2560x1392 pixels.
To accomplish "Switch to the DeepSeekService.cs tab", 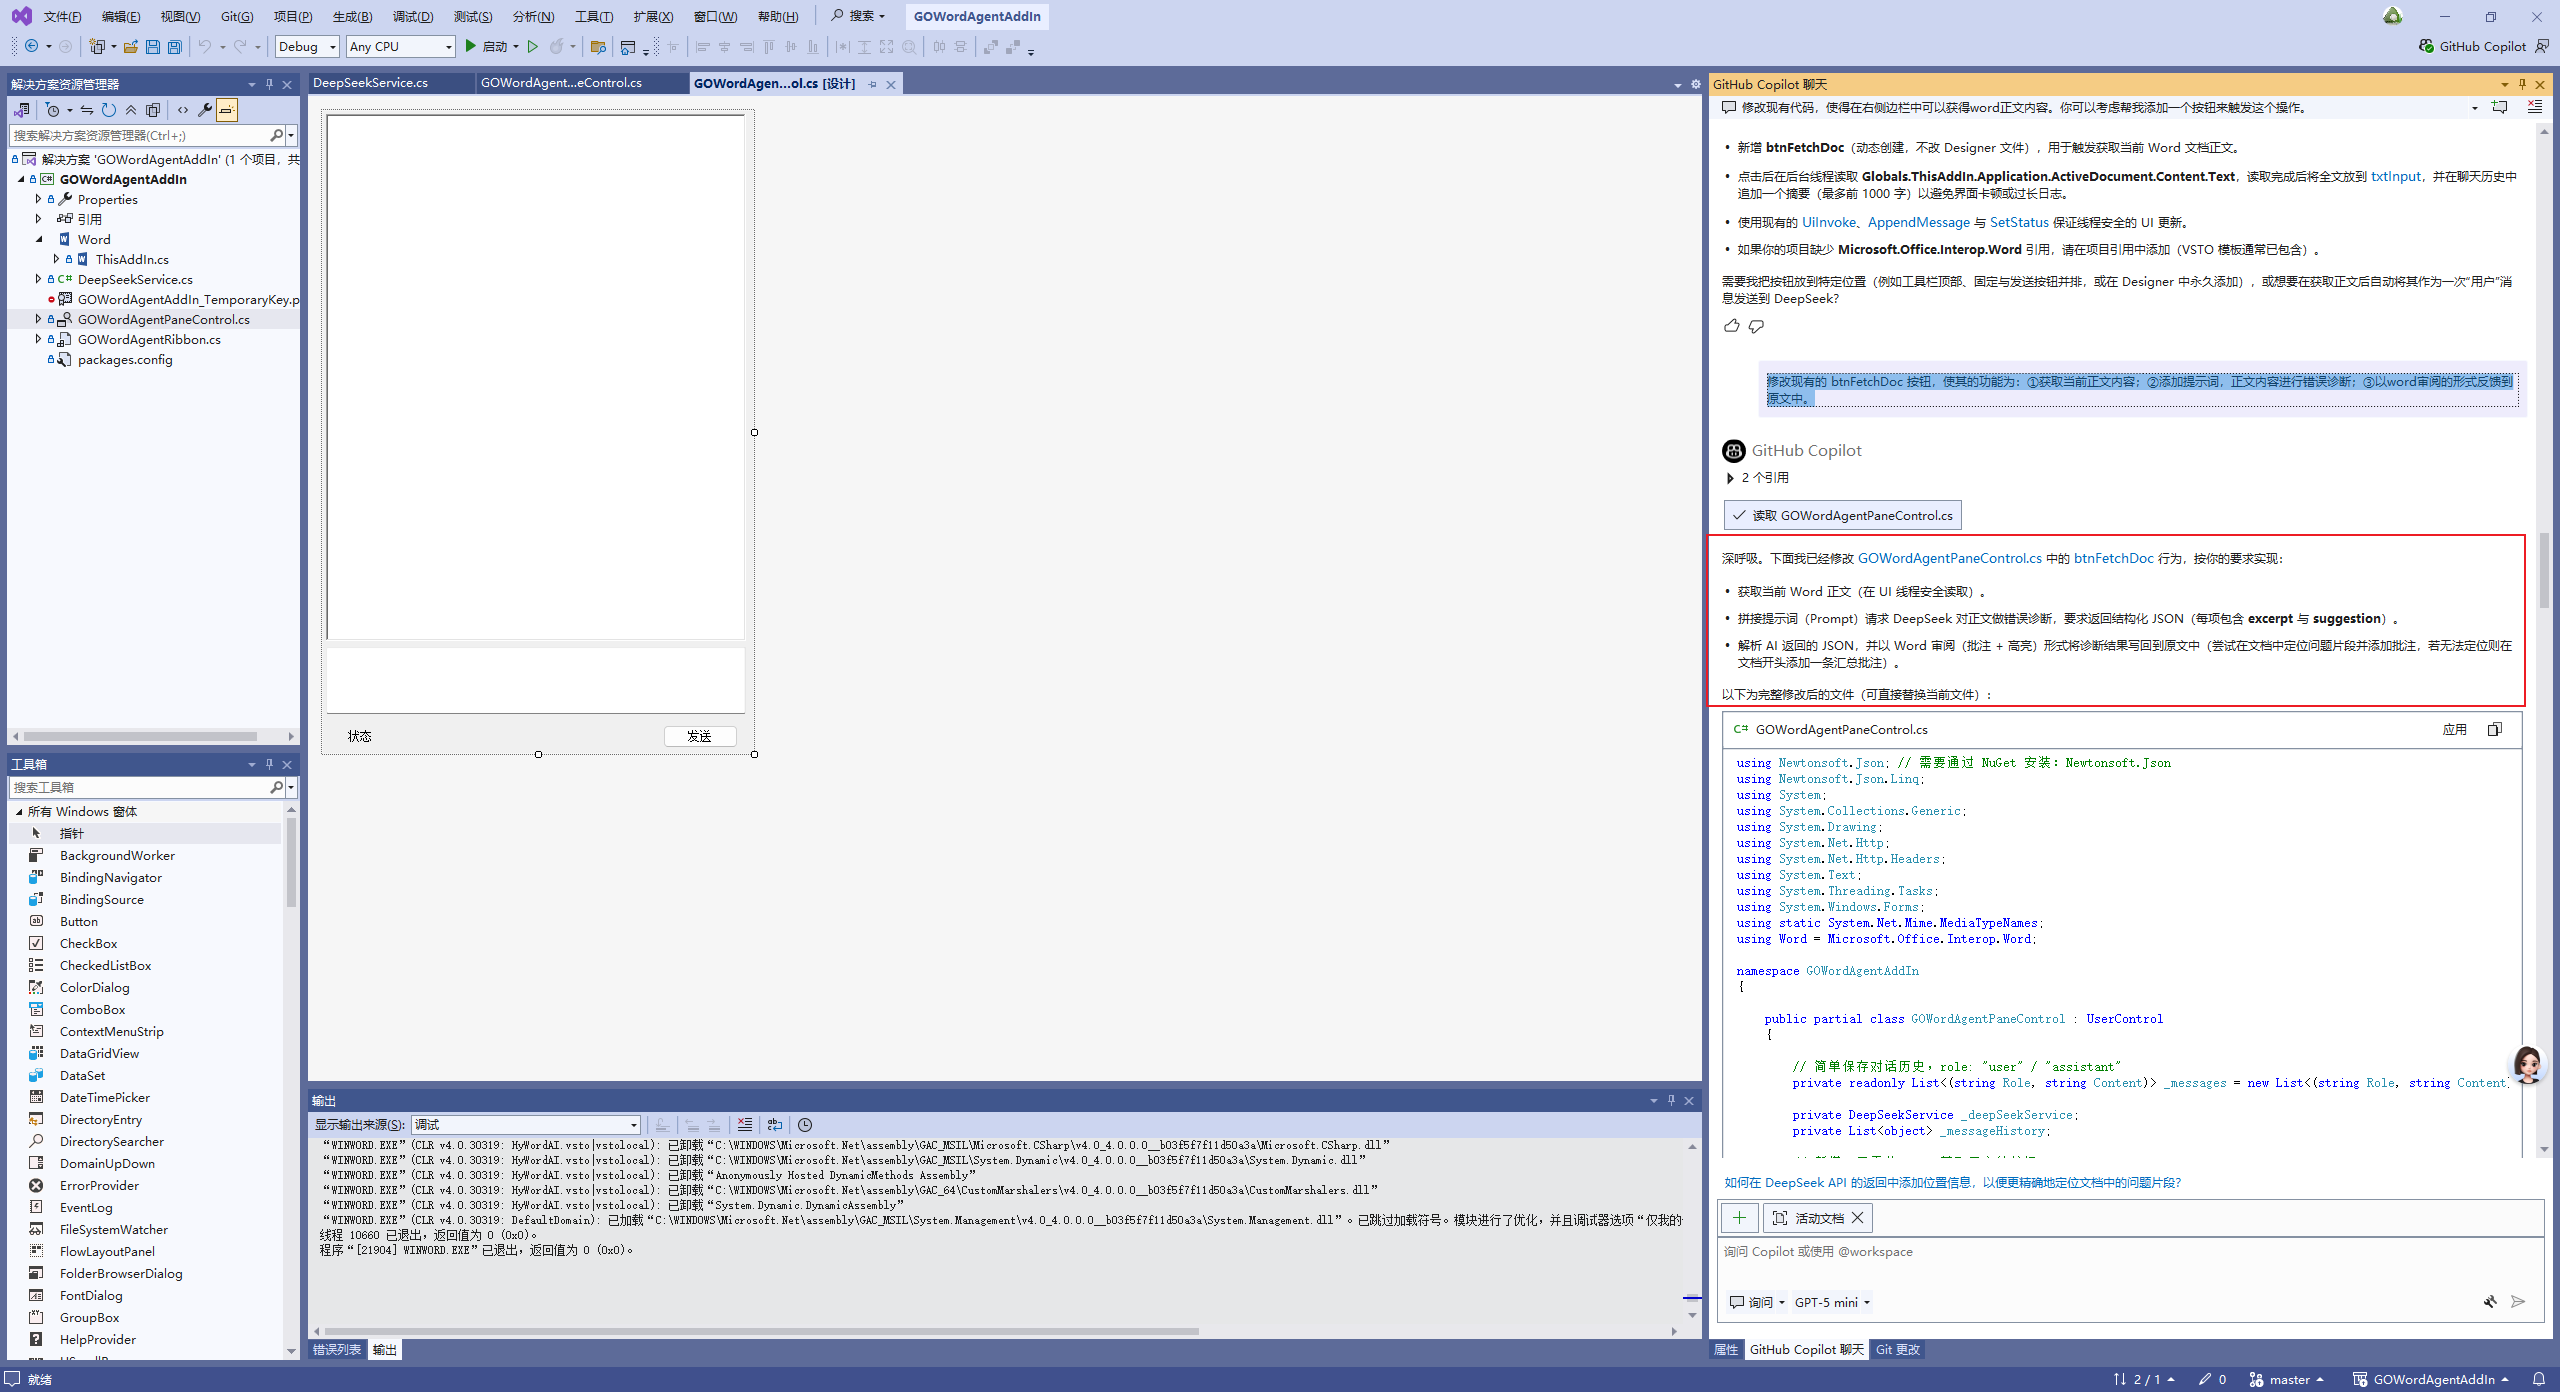I will pyautogui.click(x=371, y=83).
